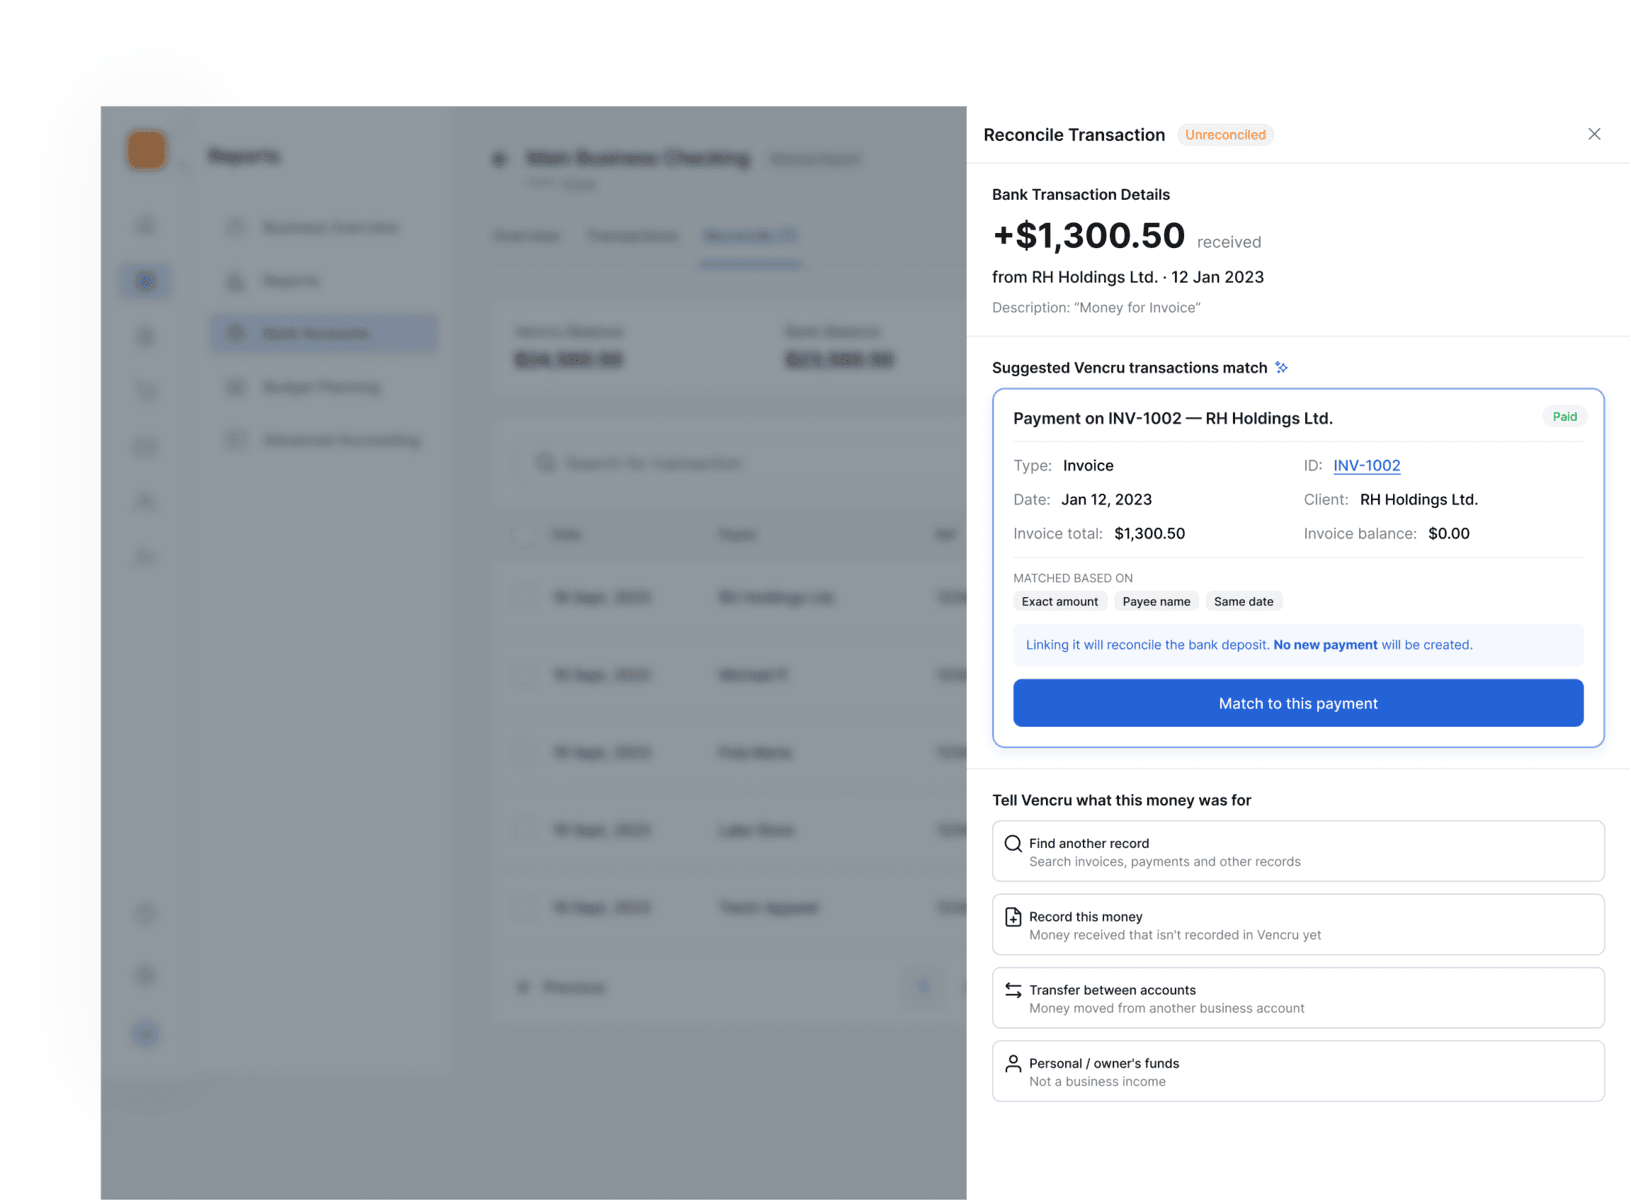Click the "Reconcile Transaction" panel title
1631x1200 pixels.
click(1074, 135)
